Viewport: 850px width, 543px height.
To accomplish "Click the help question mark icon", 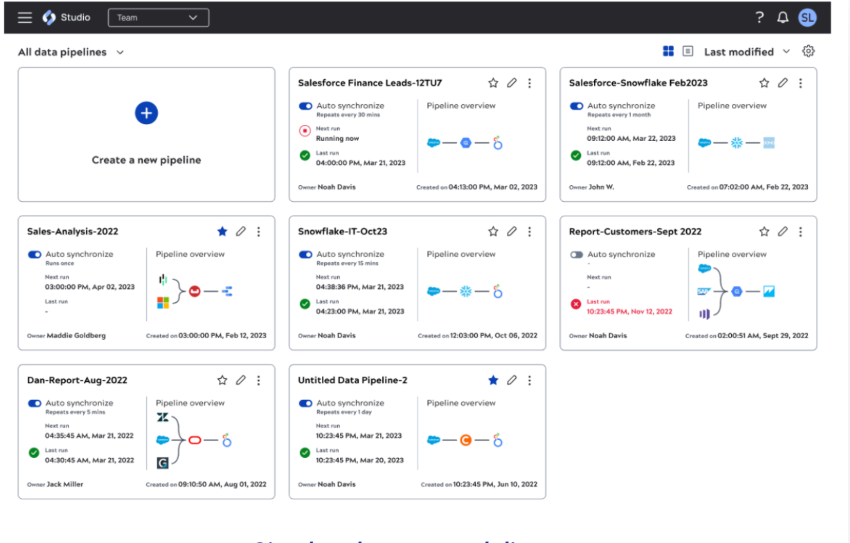I will tap(759, 18).
